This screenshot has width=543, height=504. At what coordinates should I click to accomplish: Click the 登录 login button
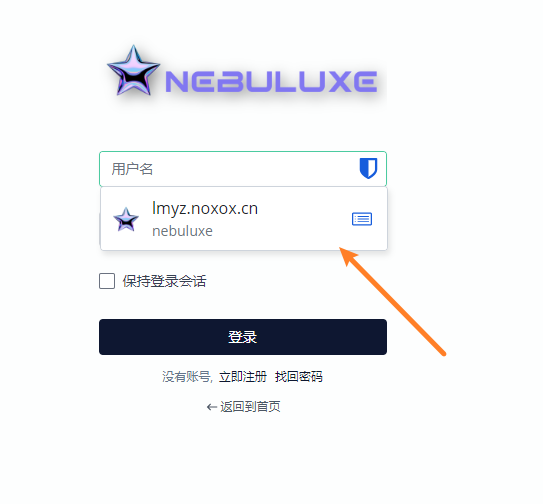tap(243, 337)
